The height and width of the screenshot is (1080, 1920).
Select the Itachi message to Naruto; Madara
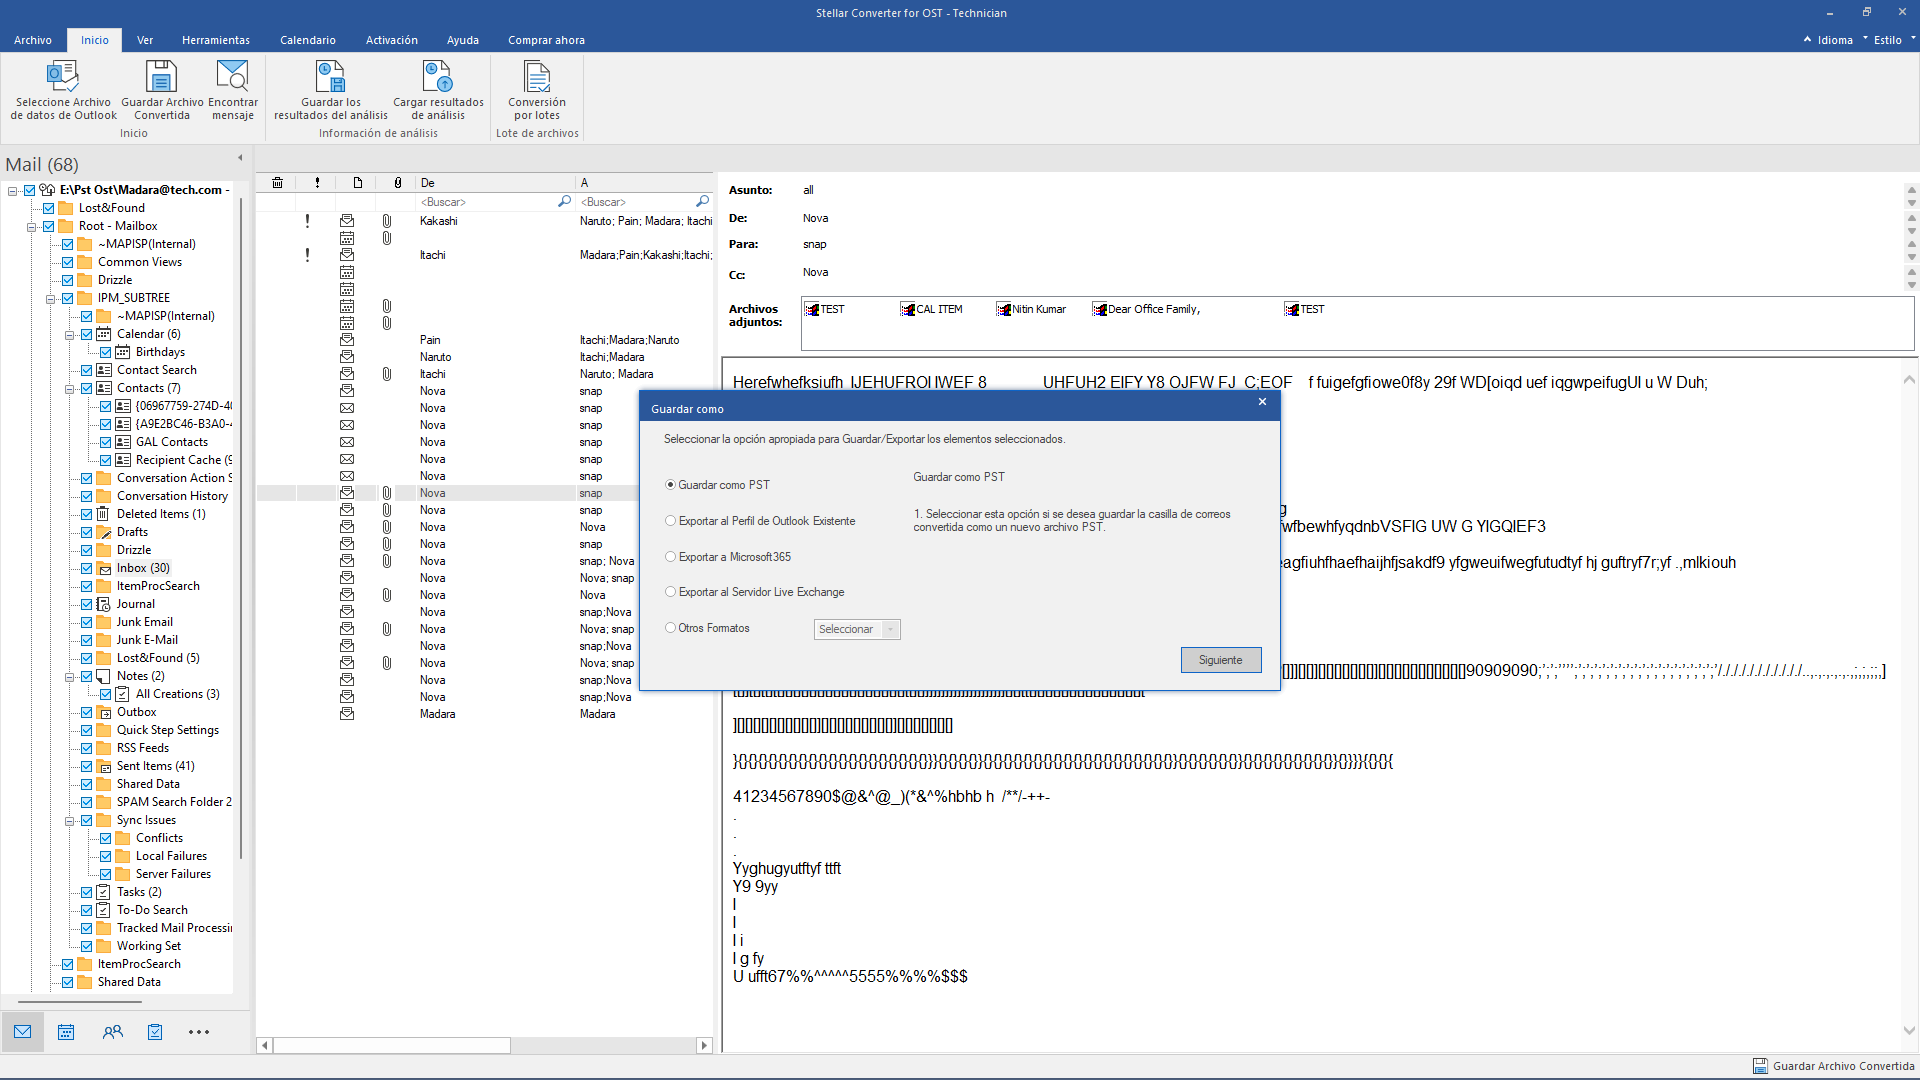click(x=485, y=374)
